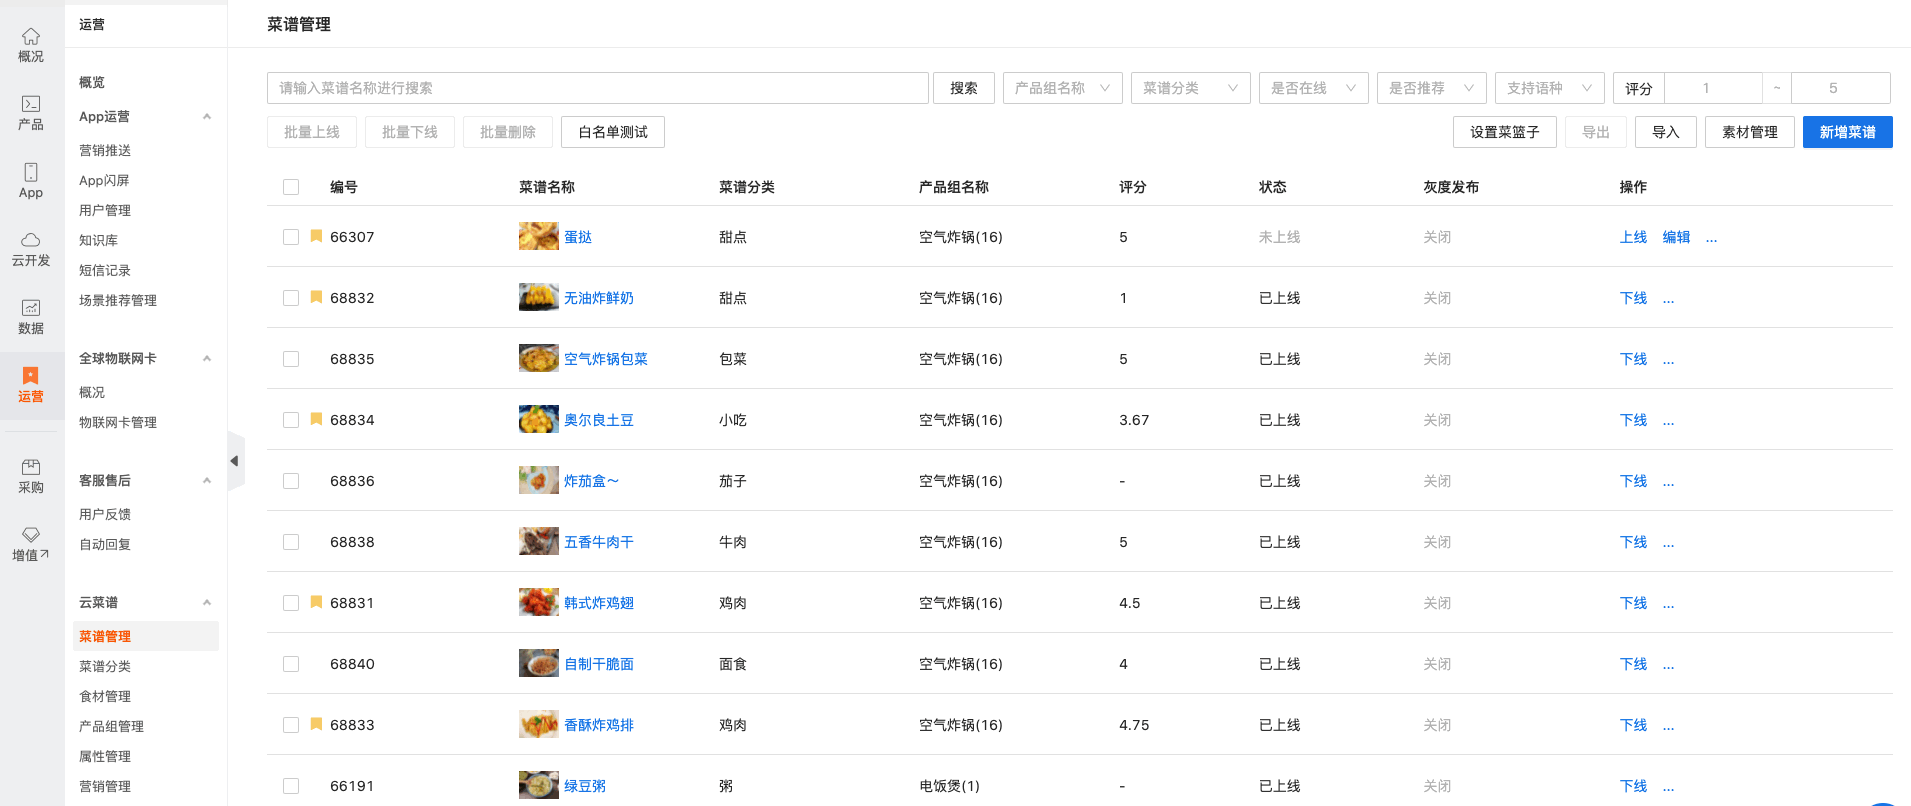Click the 搜索 button
The width and height of the screenshot is (1911, 806).
(x=964, y=88)
